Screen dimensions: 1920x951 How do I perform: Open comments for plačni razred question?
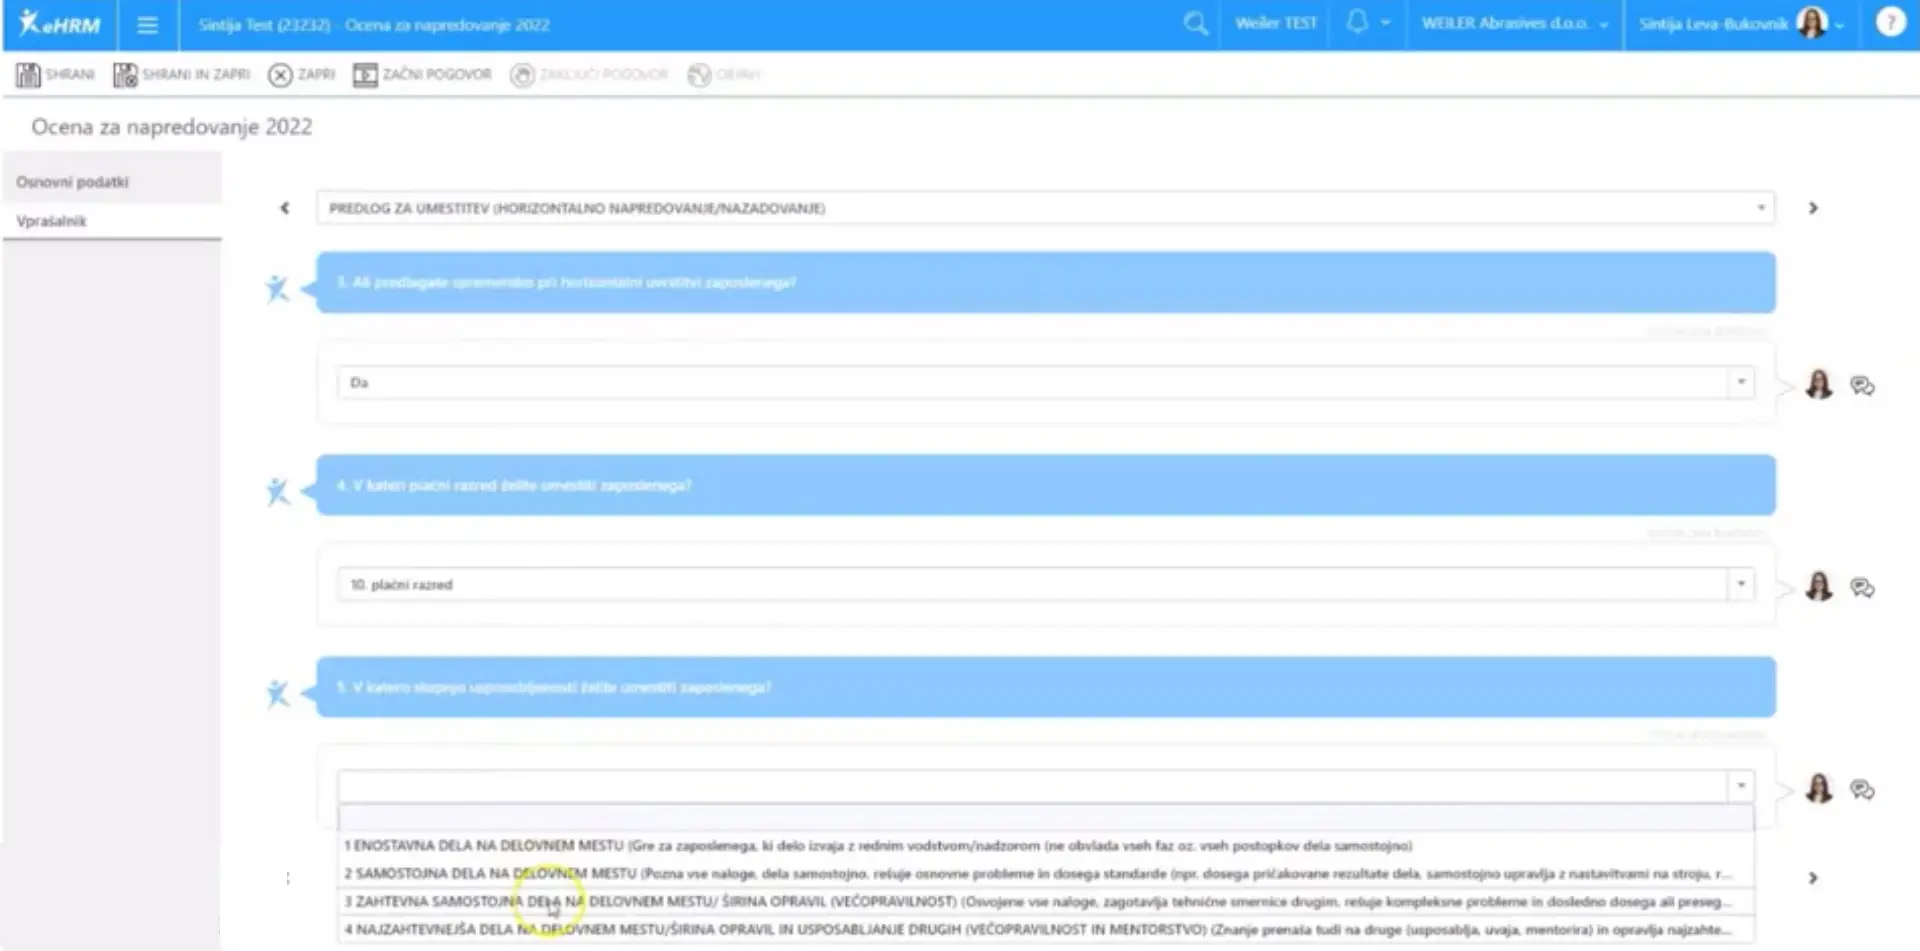point(1861,588)
